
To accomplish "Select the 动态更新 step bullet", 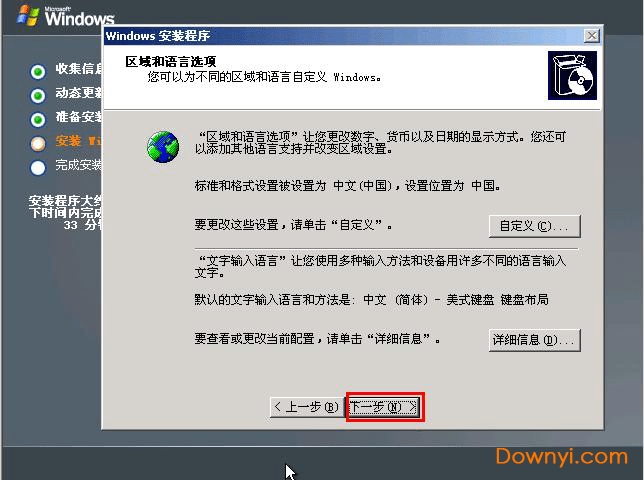I will coord(38,95).
